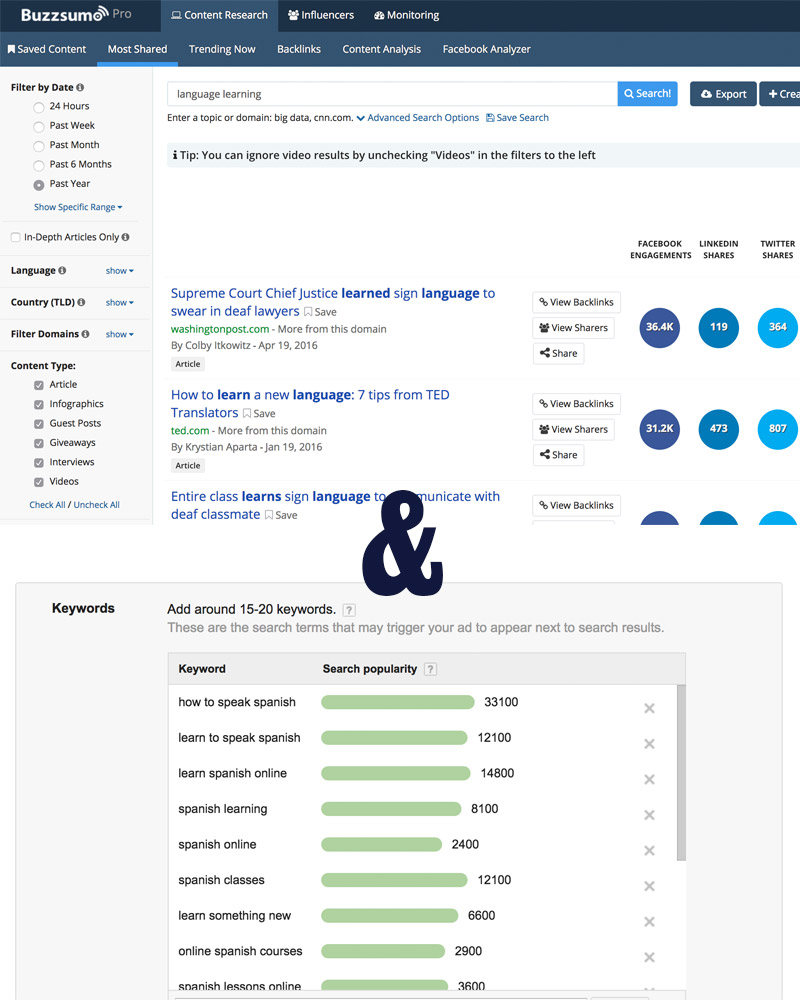This screenshot has width=800, height=1000.
Task: Click the popularity bar for 'spanish online'
Action: click(381, 844)
